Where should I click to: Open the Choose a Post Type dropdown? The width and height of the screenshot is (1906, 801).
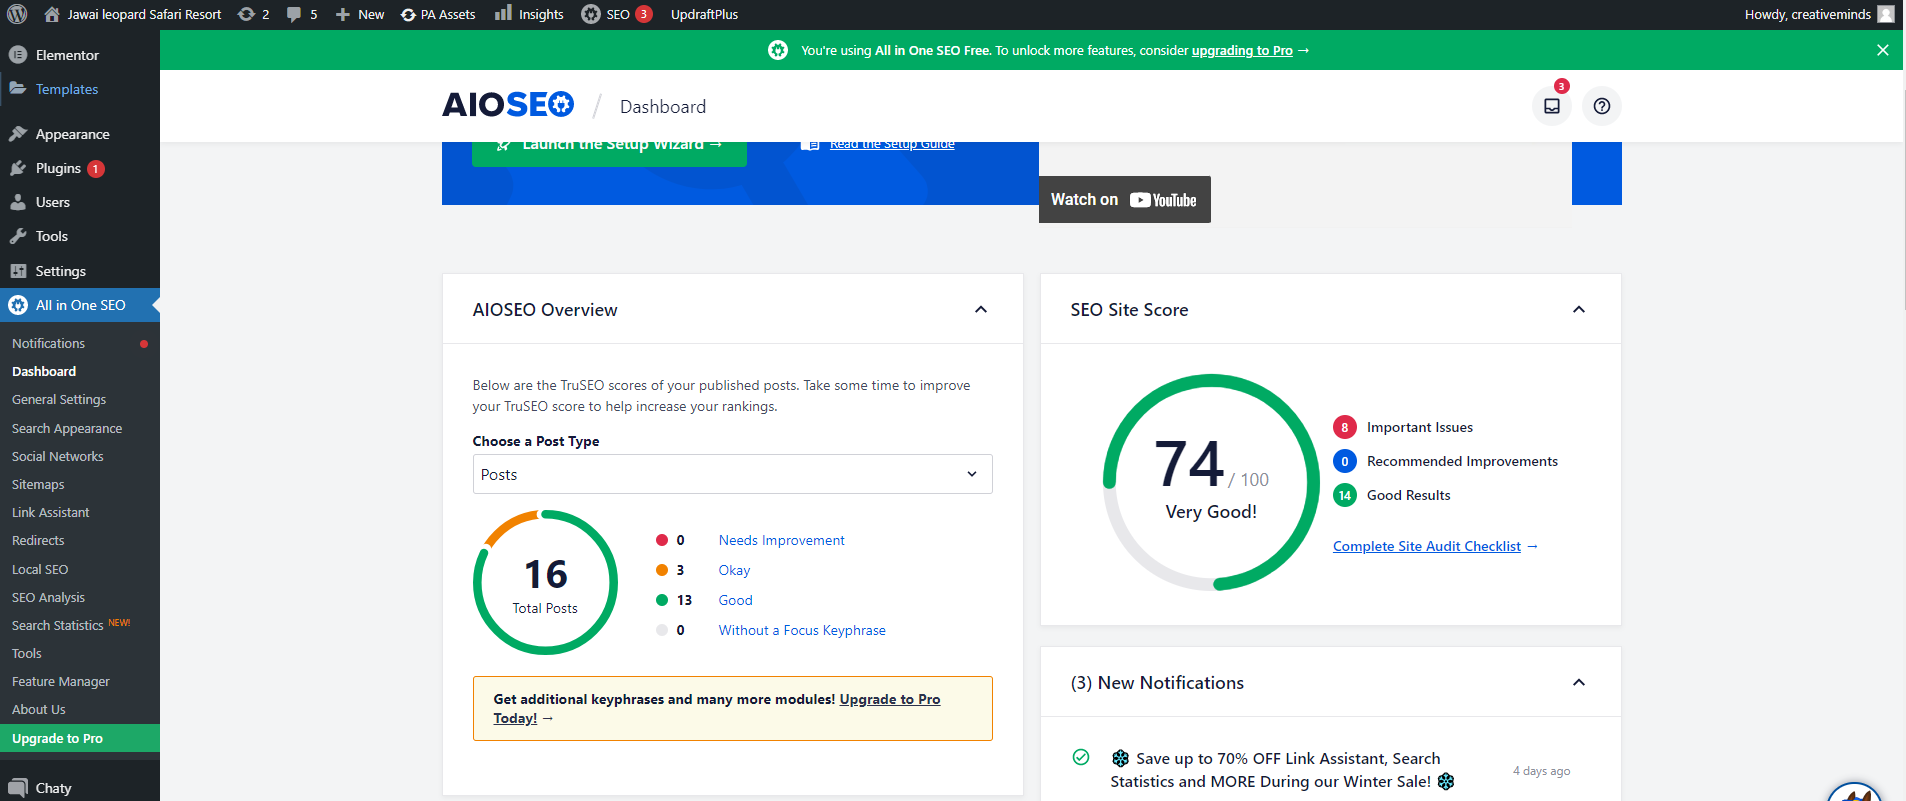click(x=733, y=474)
